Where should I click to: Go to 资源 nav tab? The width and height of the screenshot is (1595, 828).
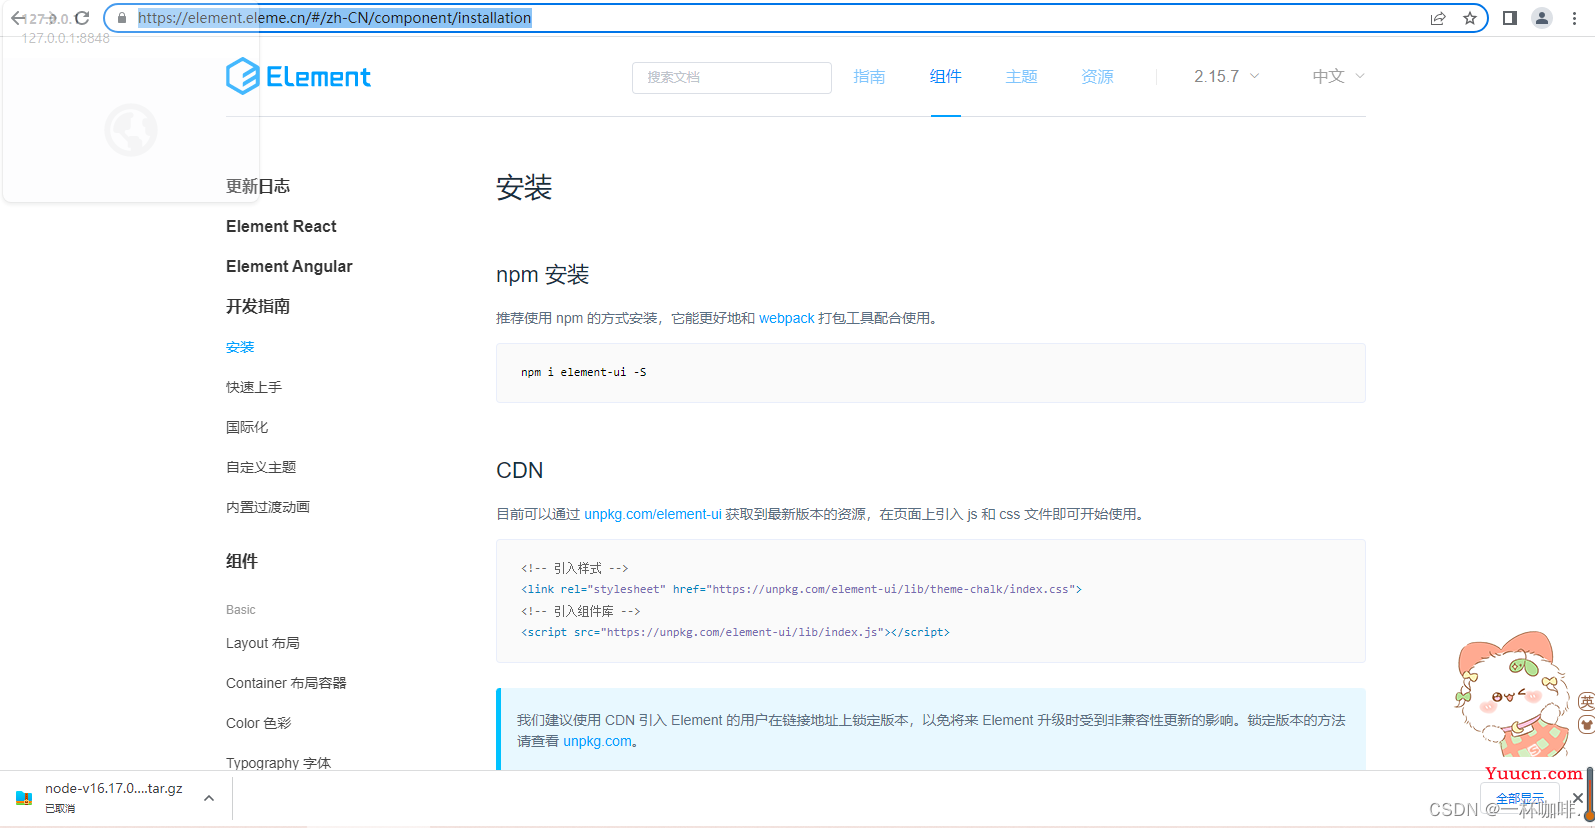(1097, 77)
